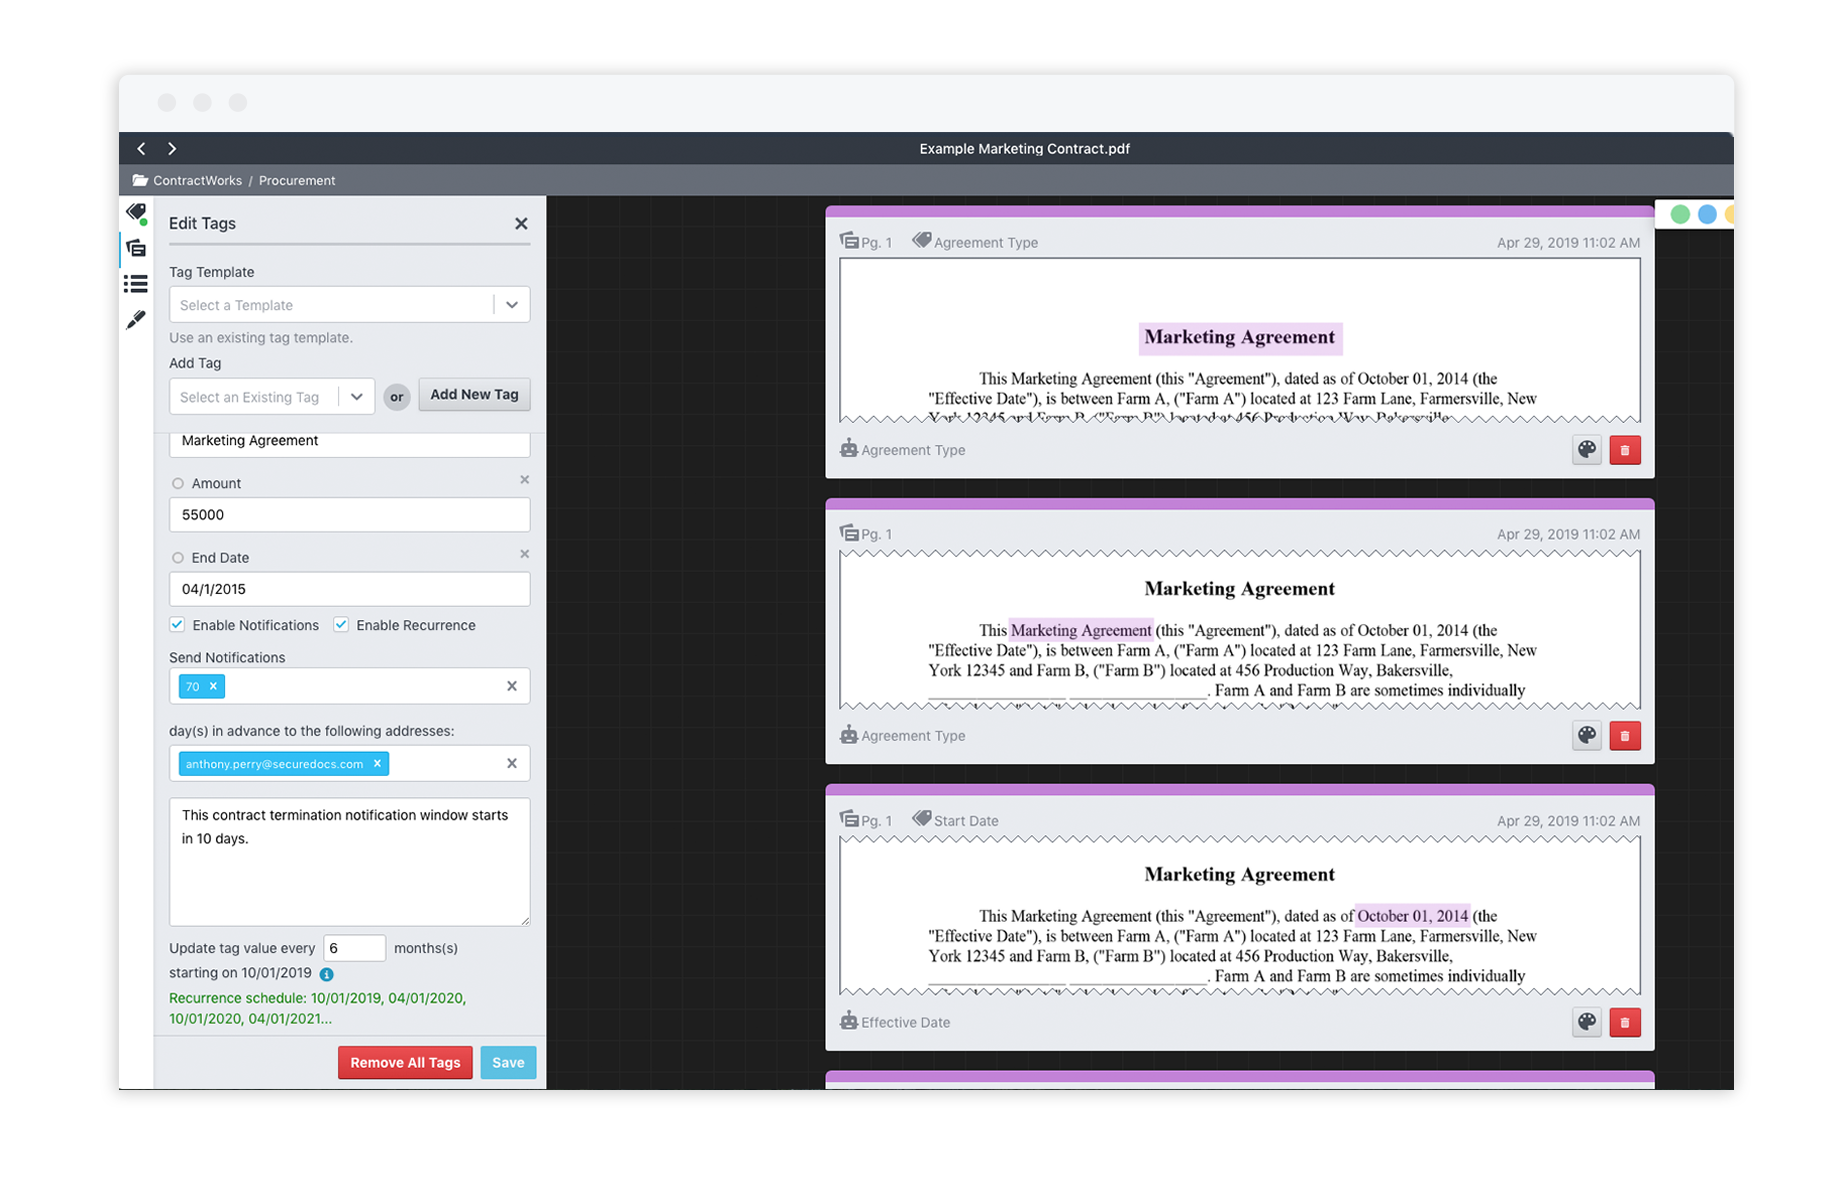Click the palette icon on Effective Date card
The width and height of the screenshot is (1842, 1191).
pyautogui.click(x=1586, y=1022)
